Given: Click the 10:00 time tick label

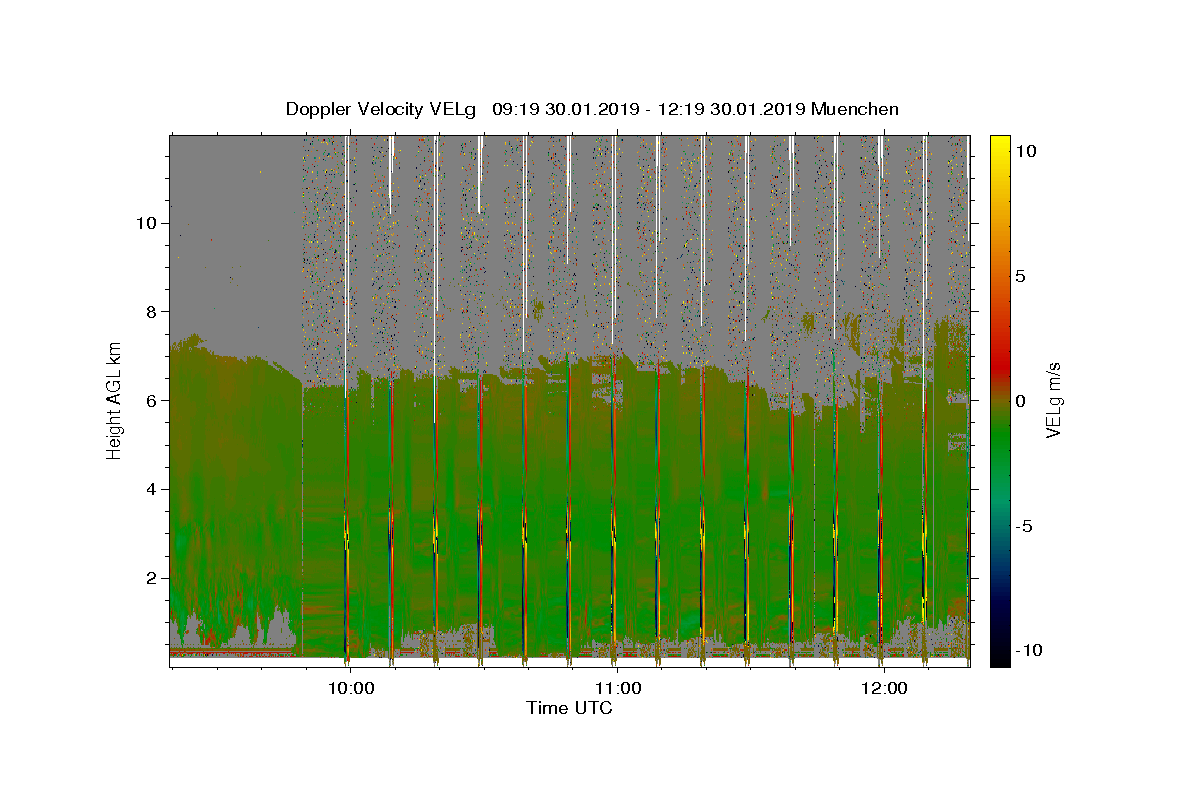Looking at the screenshot, I should click(x=351, y=689).
